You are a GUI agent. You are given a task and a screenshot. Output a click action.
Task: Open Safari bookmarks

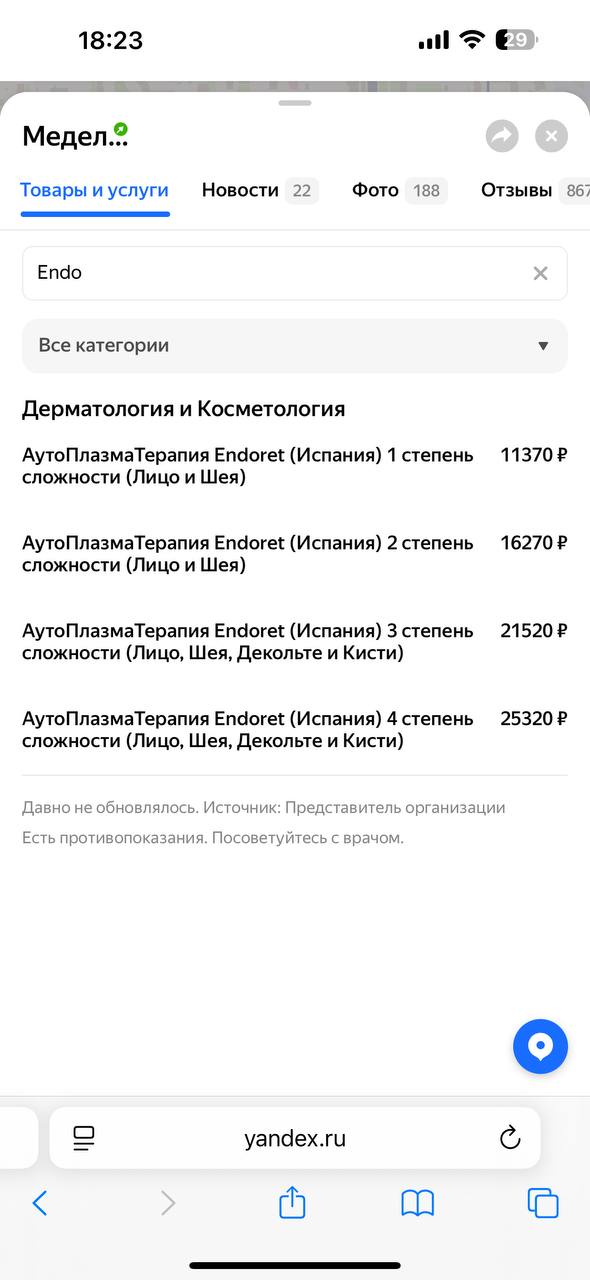(x=417, y=1202)
